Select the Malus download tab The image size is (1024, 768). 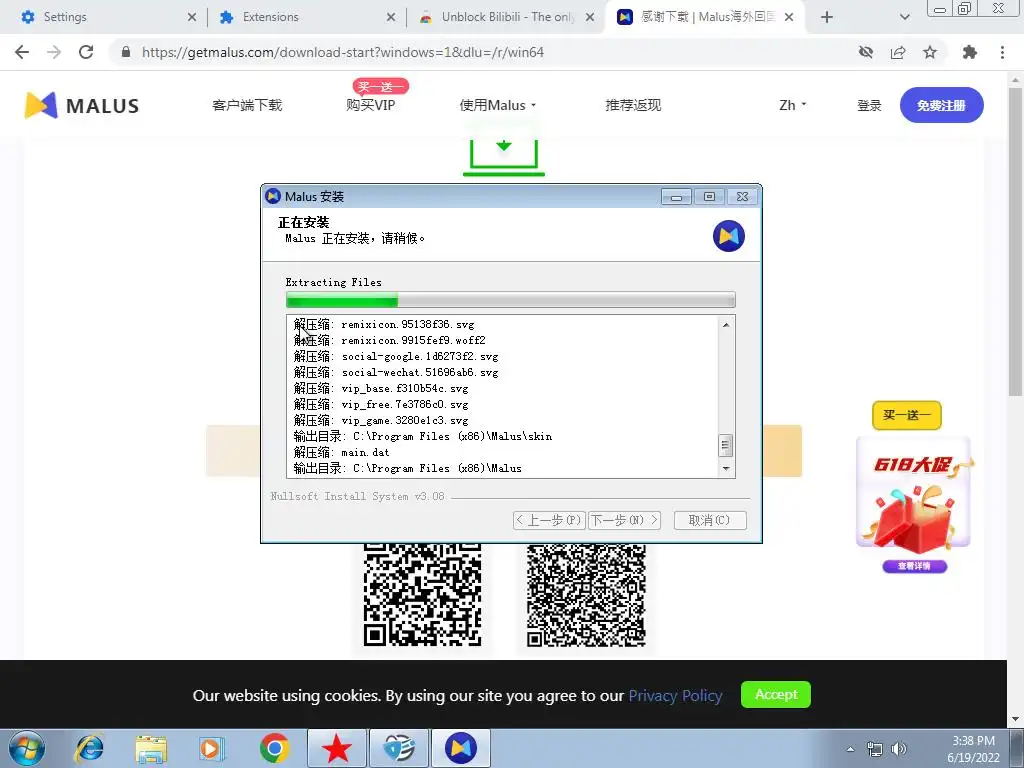[x=704, y=17]
